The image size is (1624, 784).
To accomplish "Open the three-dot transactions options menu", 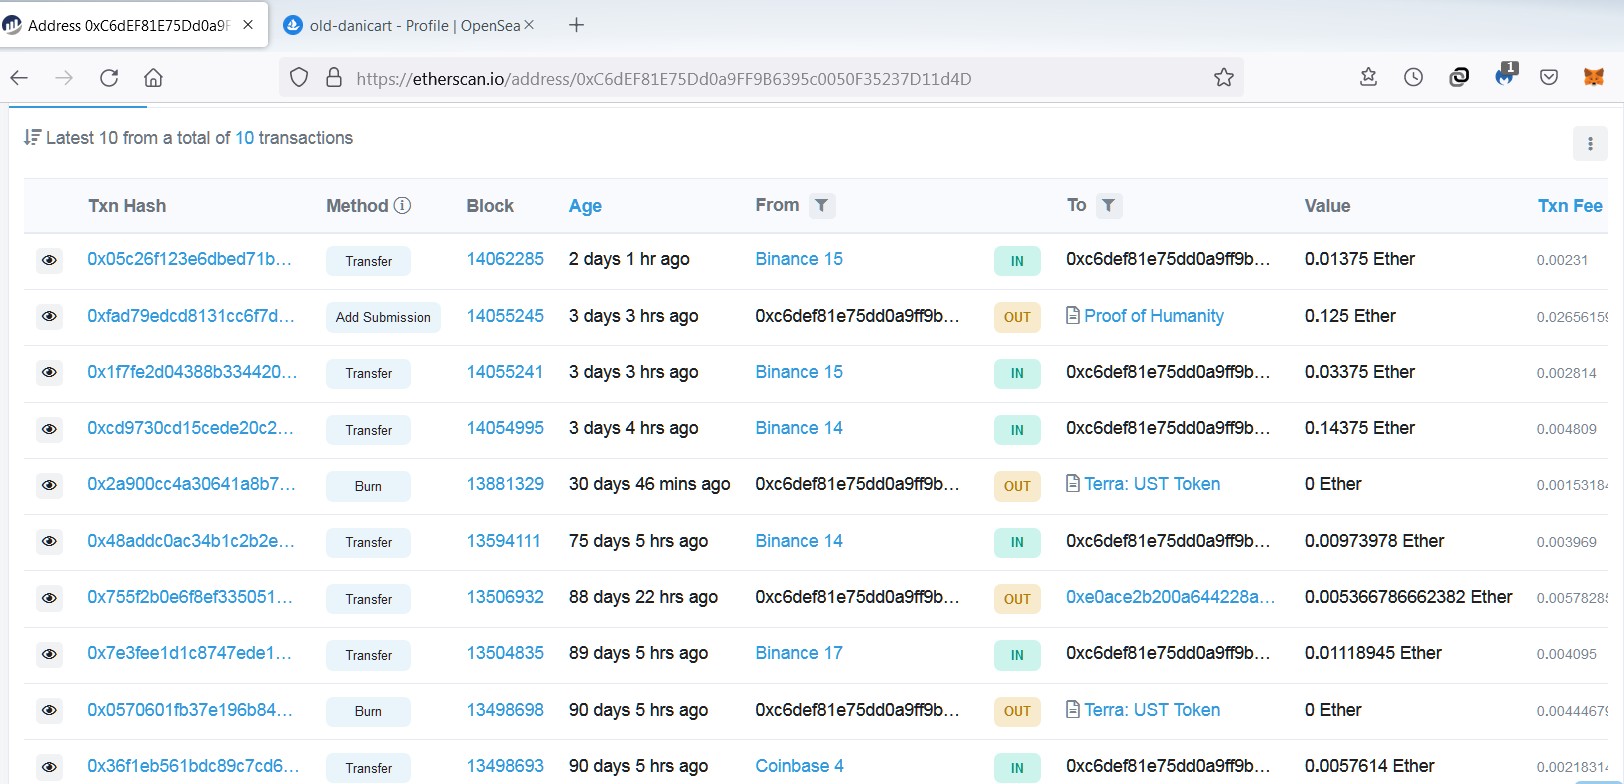I will coord(1590,144).
